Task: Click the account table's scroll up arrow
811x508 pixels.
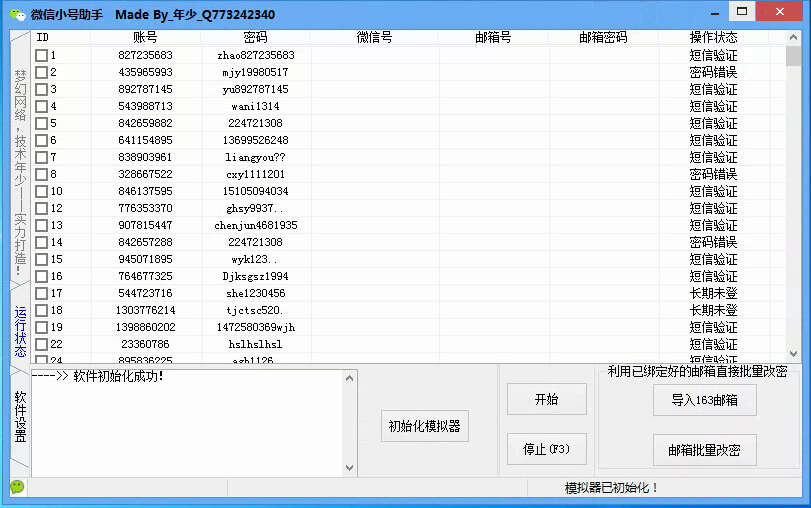Action: coord(793,37)
